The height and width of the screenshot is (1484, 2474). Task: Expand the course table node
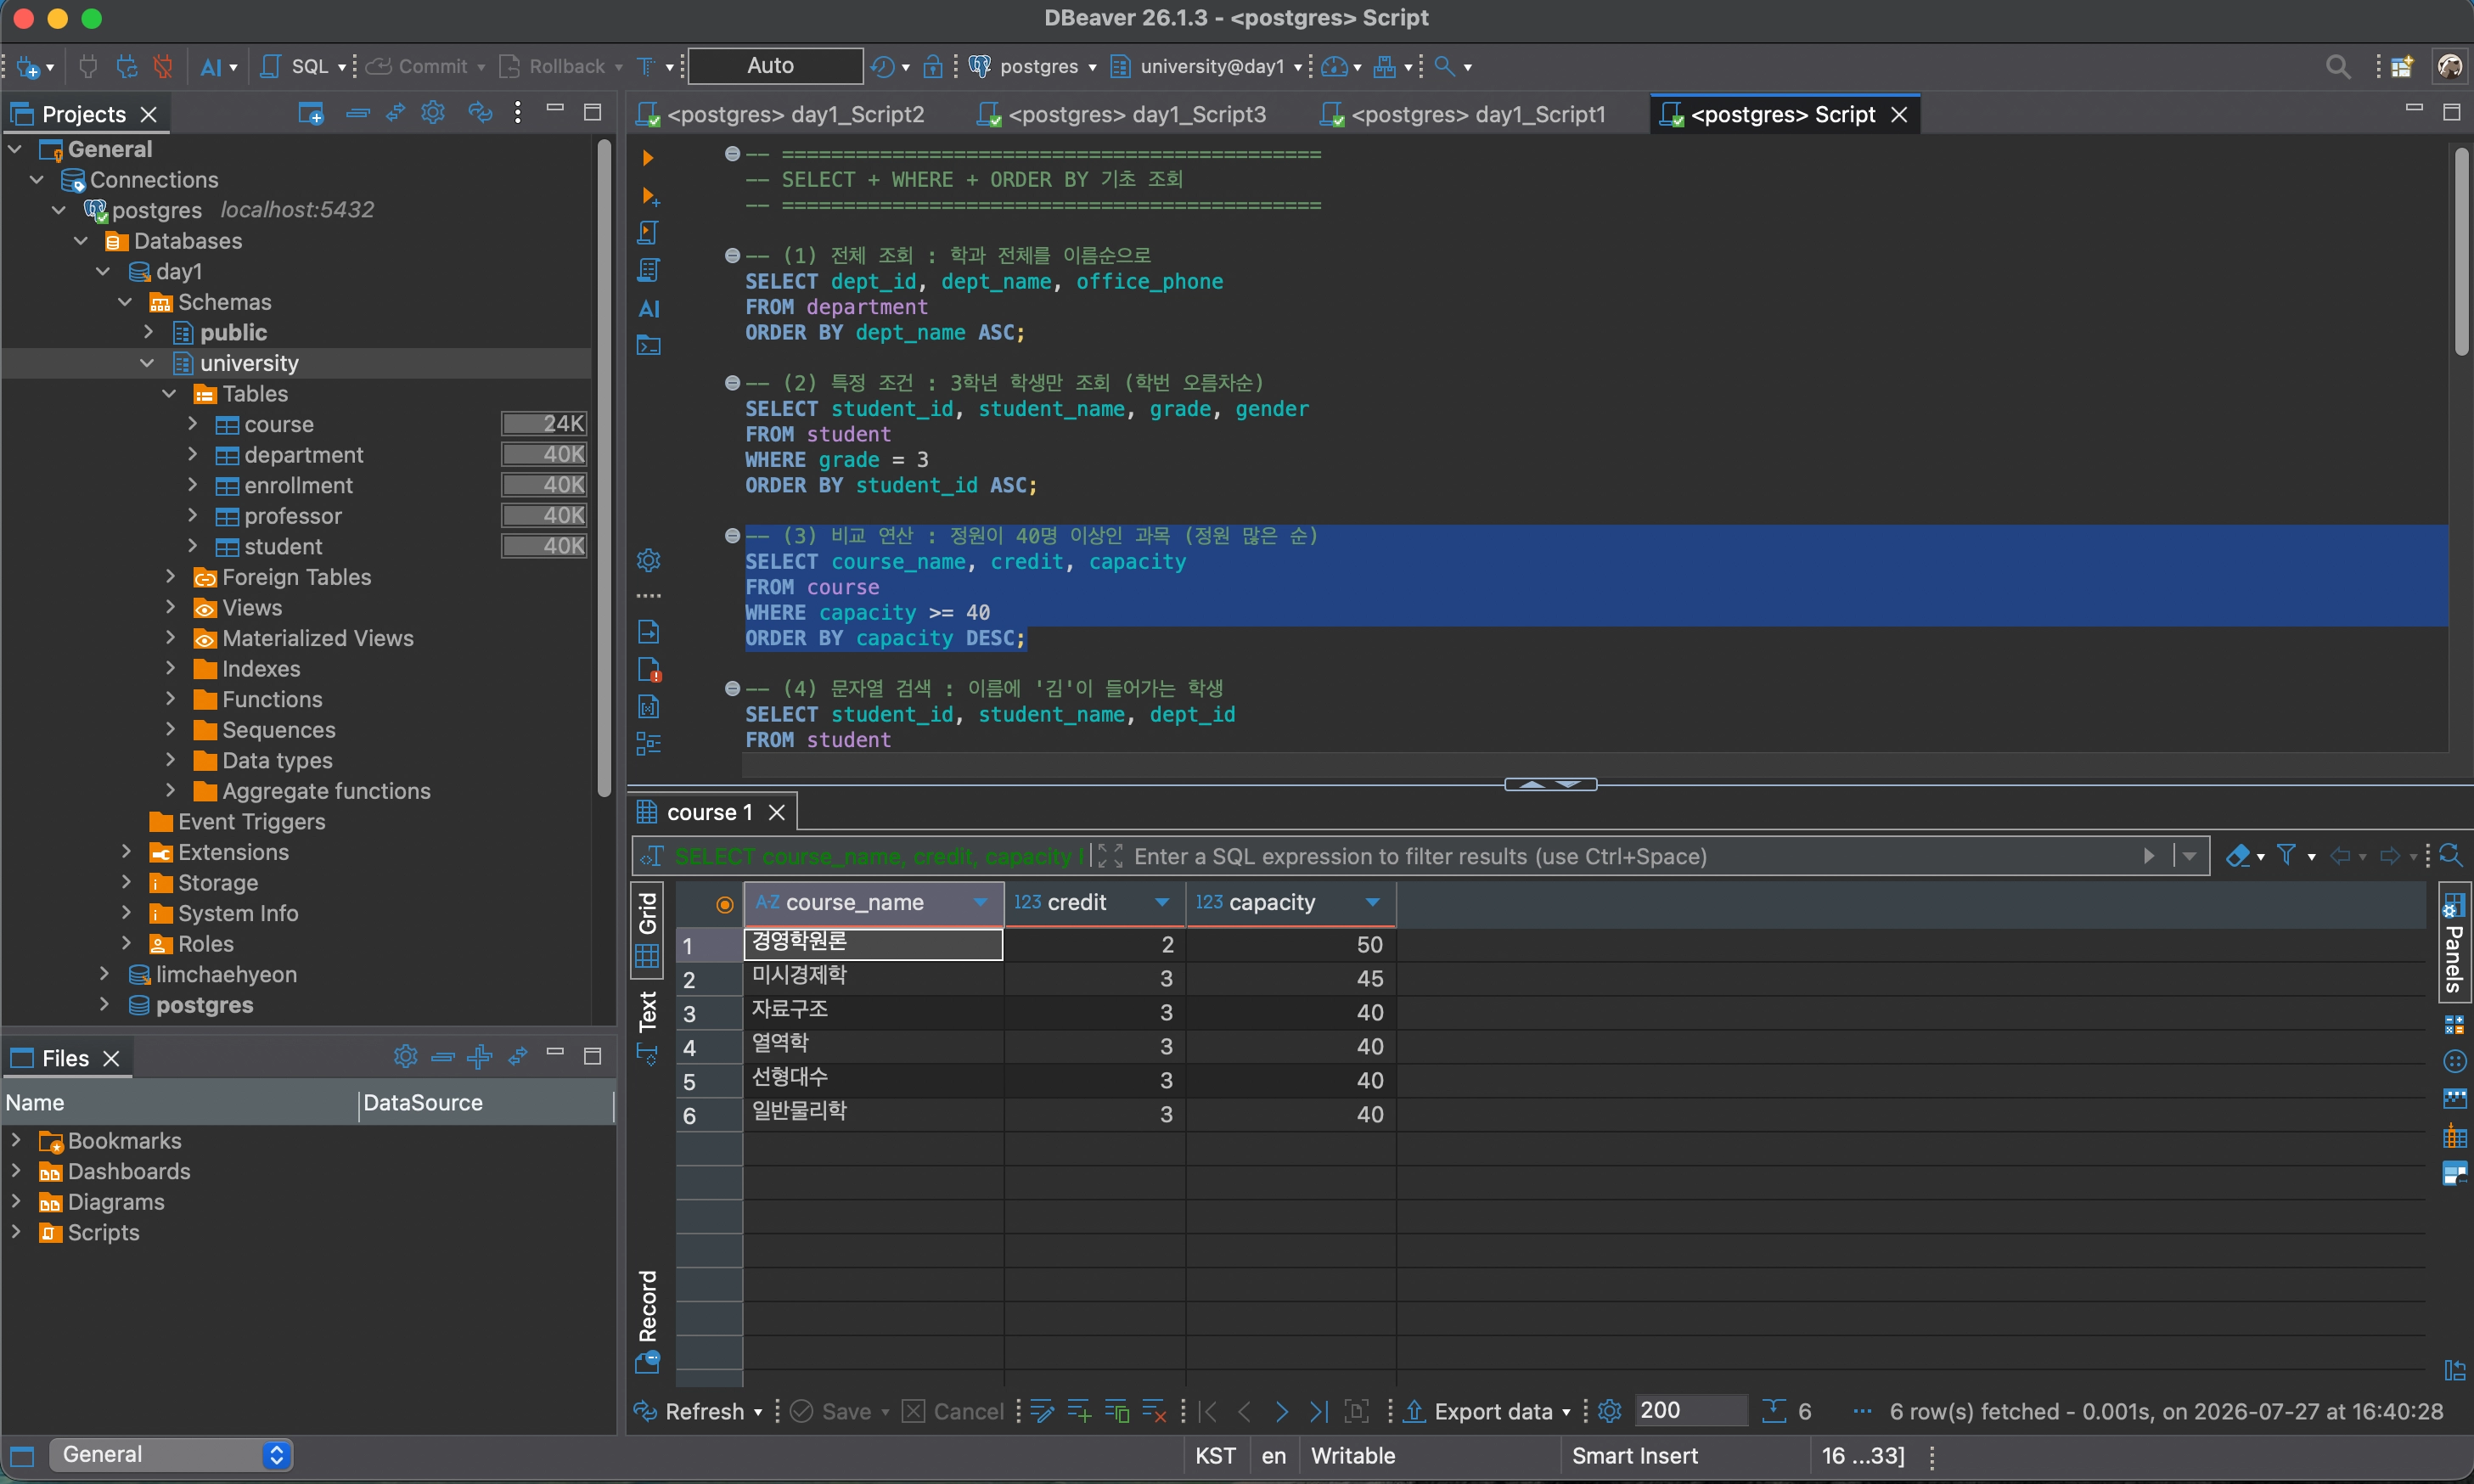click(x=193, y=424)
